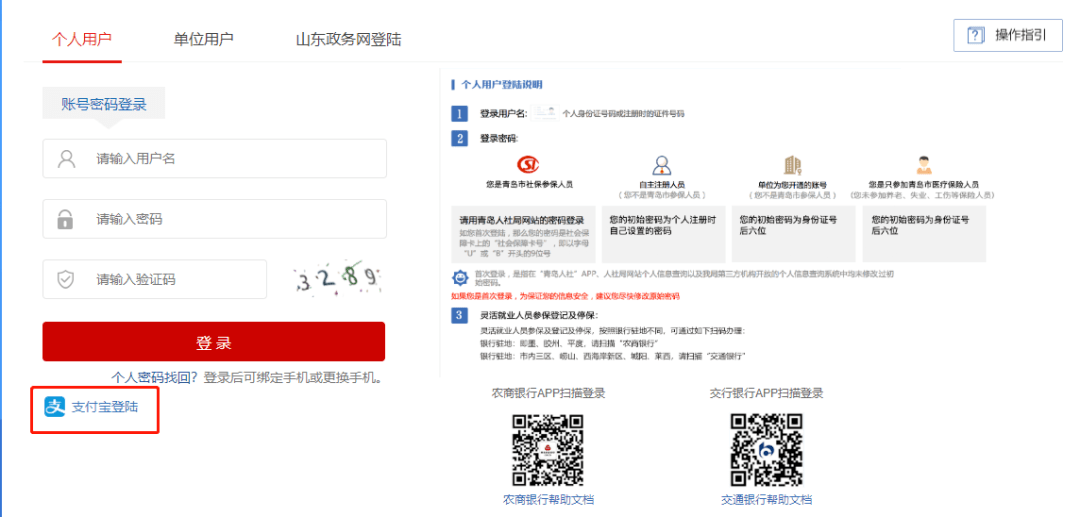Select 山东政务网登陆 tab
Screen dimensions: 1080x517
tap(349, 39)
